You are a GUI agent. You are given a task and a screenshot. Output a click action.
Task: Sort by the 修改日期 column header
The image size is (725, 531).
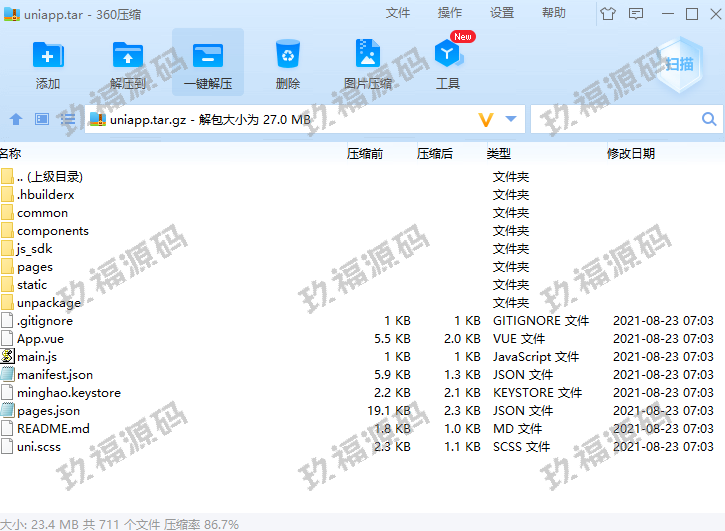[x=630, y=153]
